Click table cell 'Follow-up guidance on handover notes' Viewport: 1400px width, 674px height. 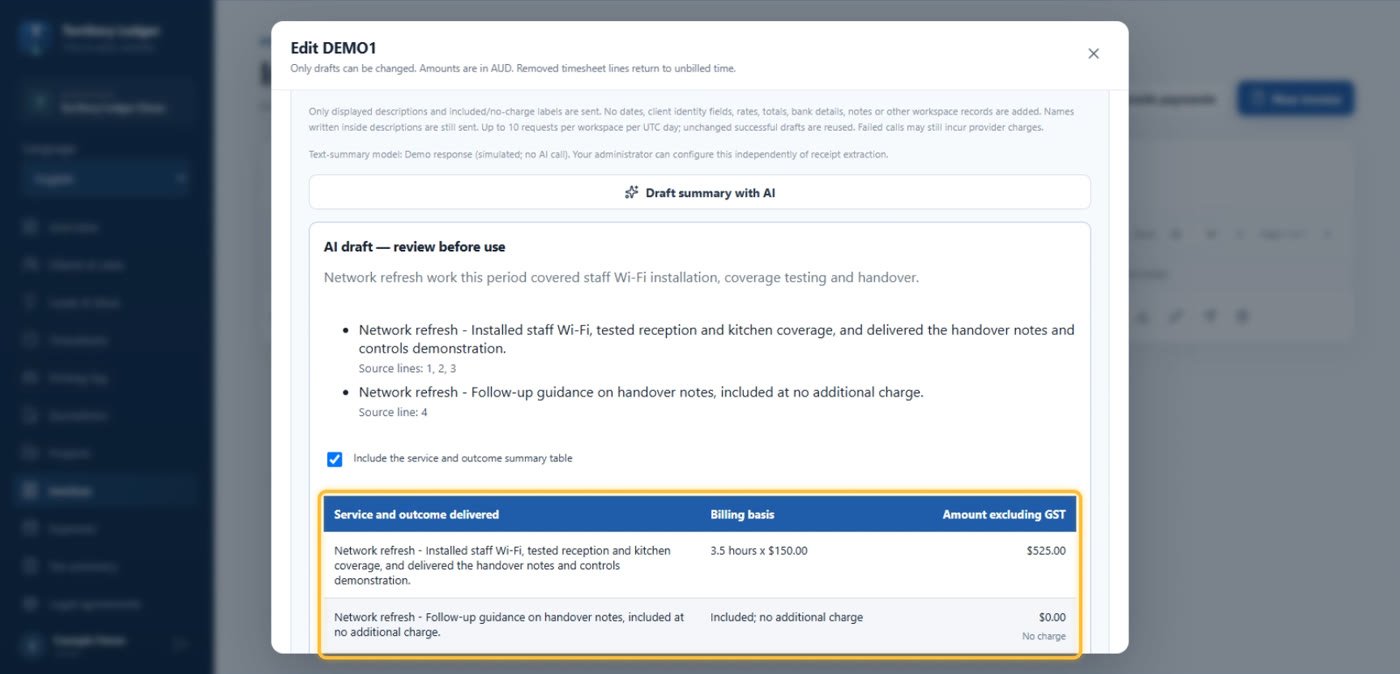(509, 624)
